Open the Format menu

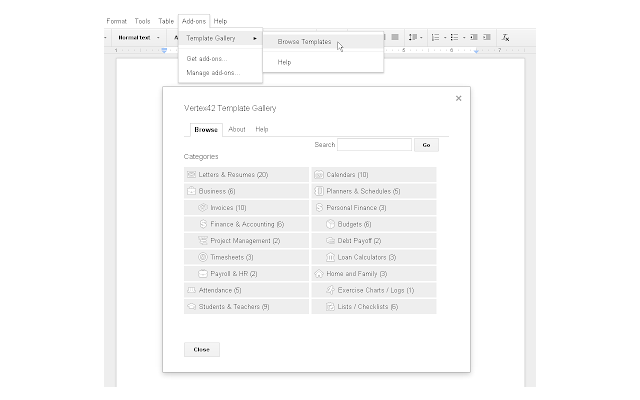pyautogui.click(x=116, y=21)
